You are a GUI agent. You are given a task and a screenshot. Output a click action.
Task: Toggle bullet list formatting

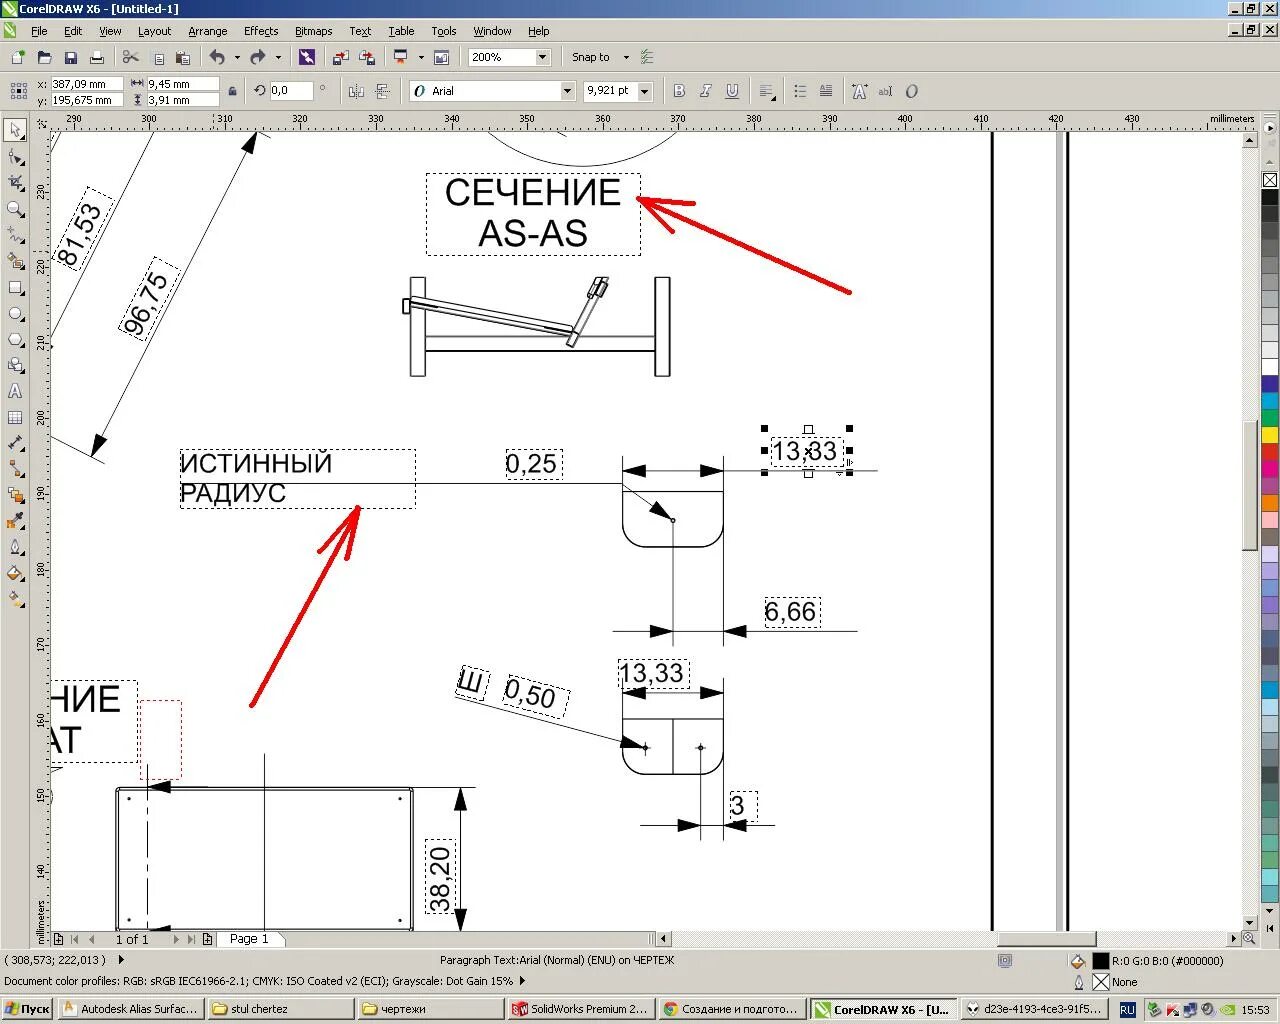800,91
